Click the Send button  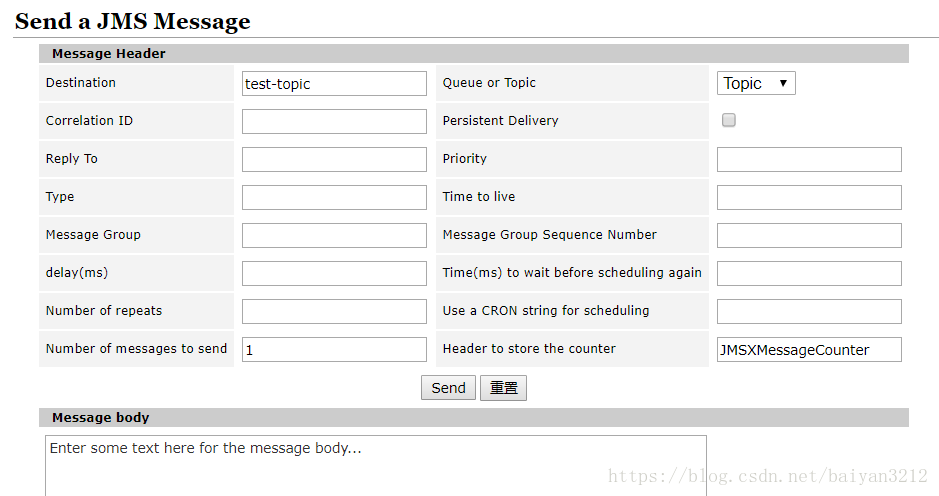click(448, 388)
